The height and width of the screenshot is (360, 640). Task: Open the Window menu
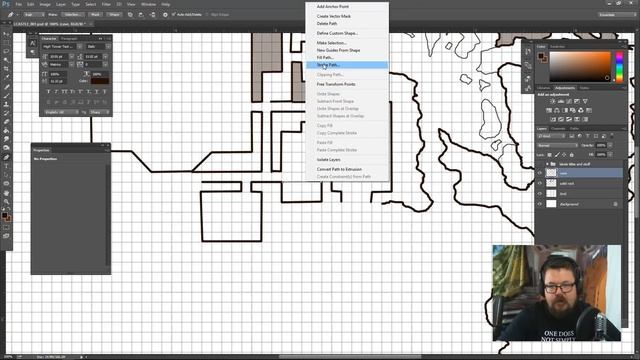148,4
